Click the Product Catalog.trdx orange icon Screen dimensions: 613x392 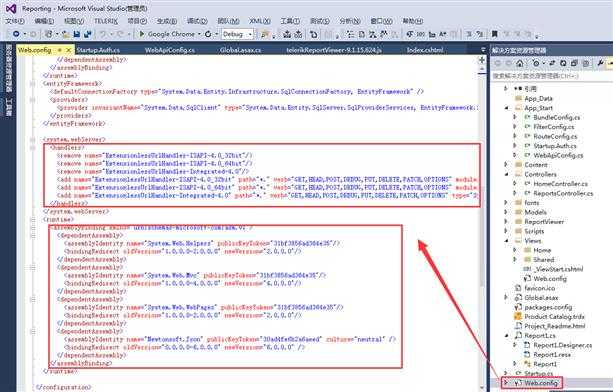[x=518, y=317]
